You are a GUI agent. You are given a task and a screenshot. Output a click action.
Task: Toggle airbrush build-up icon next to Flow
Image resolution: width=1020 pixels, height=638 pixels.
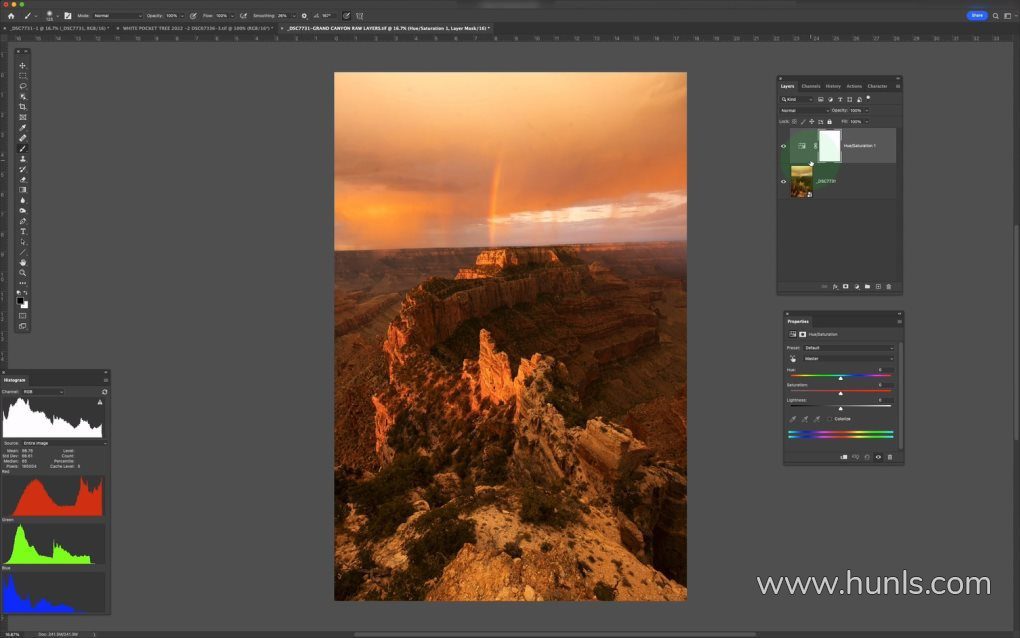click(x=243, y=16)
